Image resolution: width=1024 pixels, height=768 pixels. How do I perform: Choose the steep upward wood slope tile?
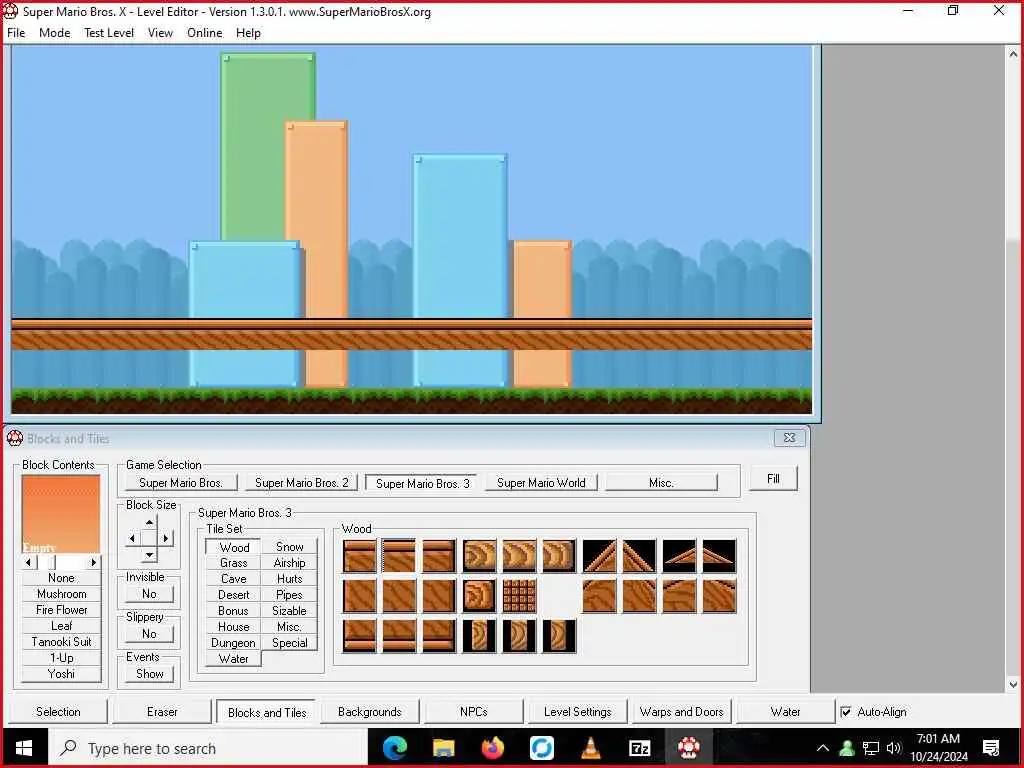click(600, 556)
